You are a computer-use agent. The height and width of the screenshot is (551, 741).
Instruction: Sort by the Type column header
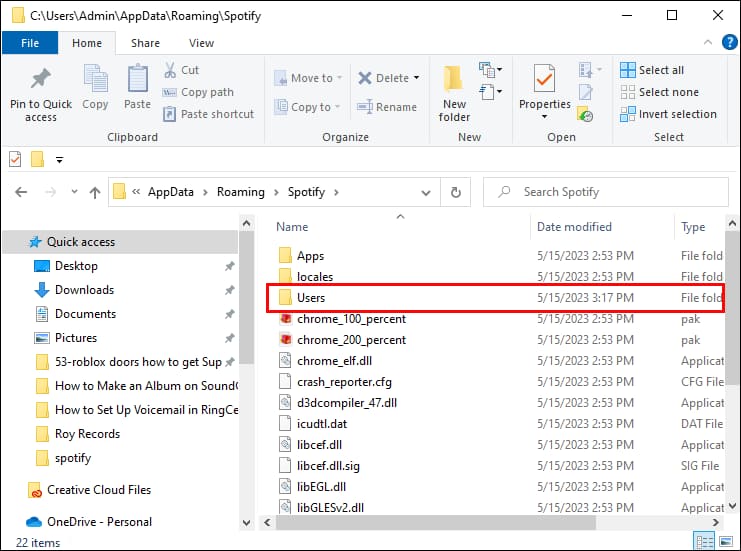(x=693, y=227)
